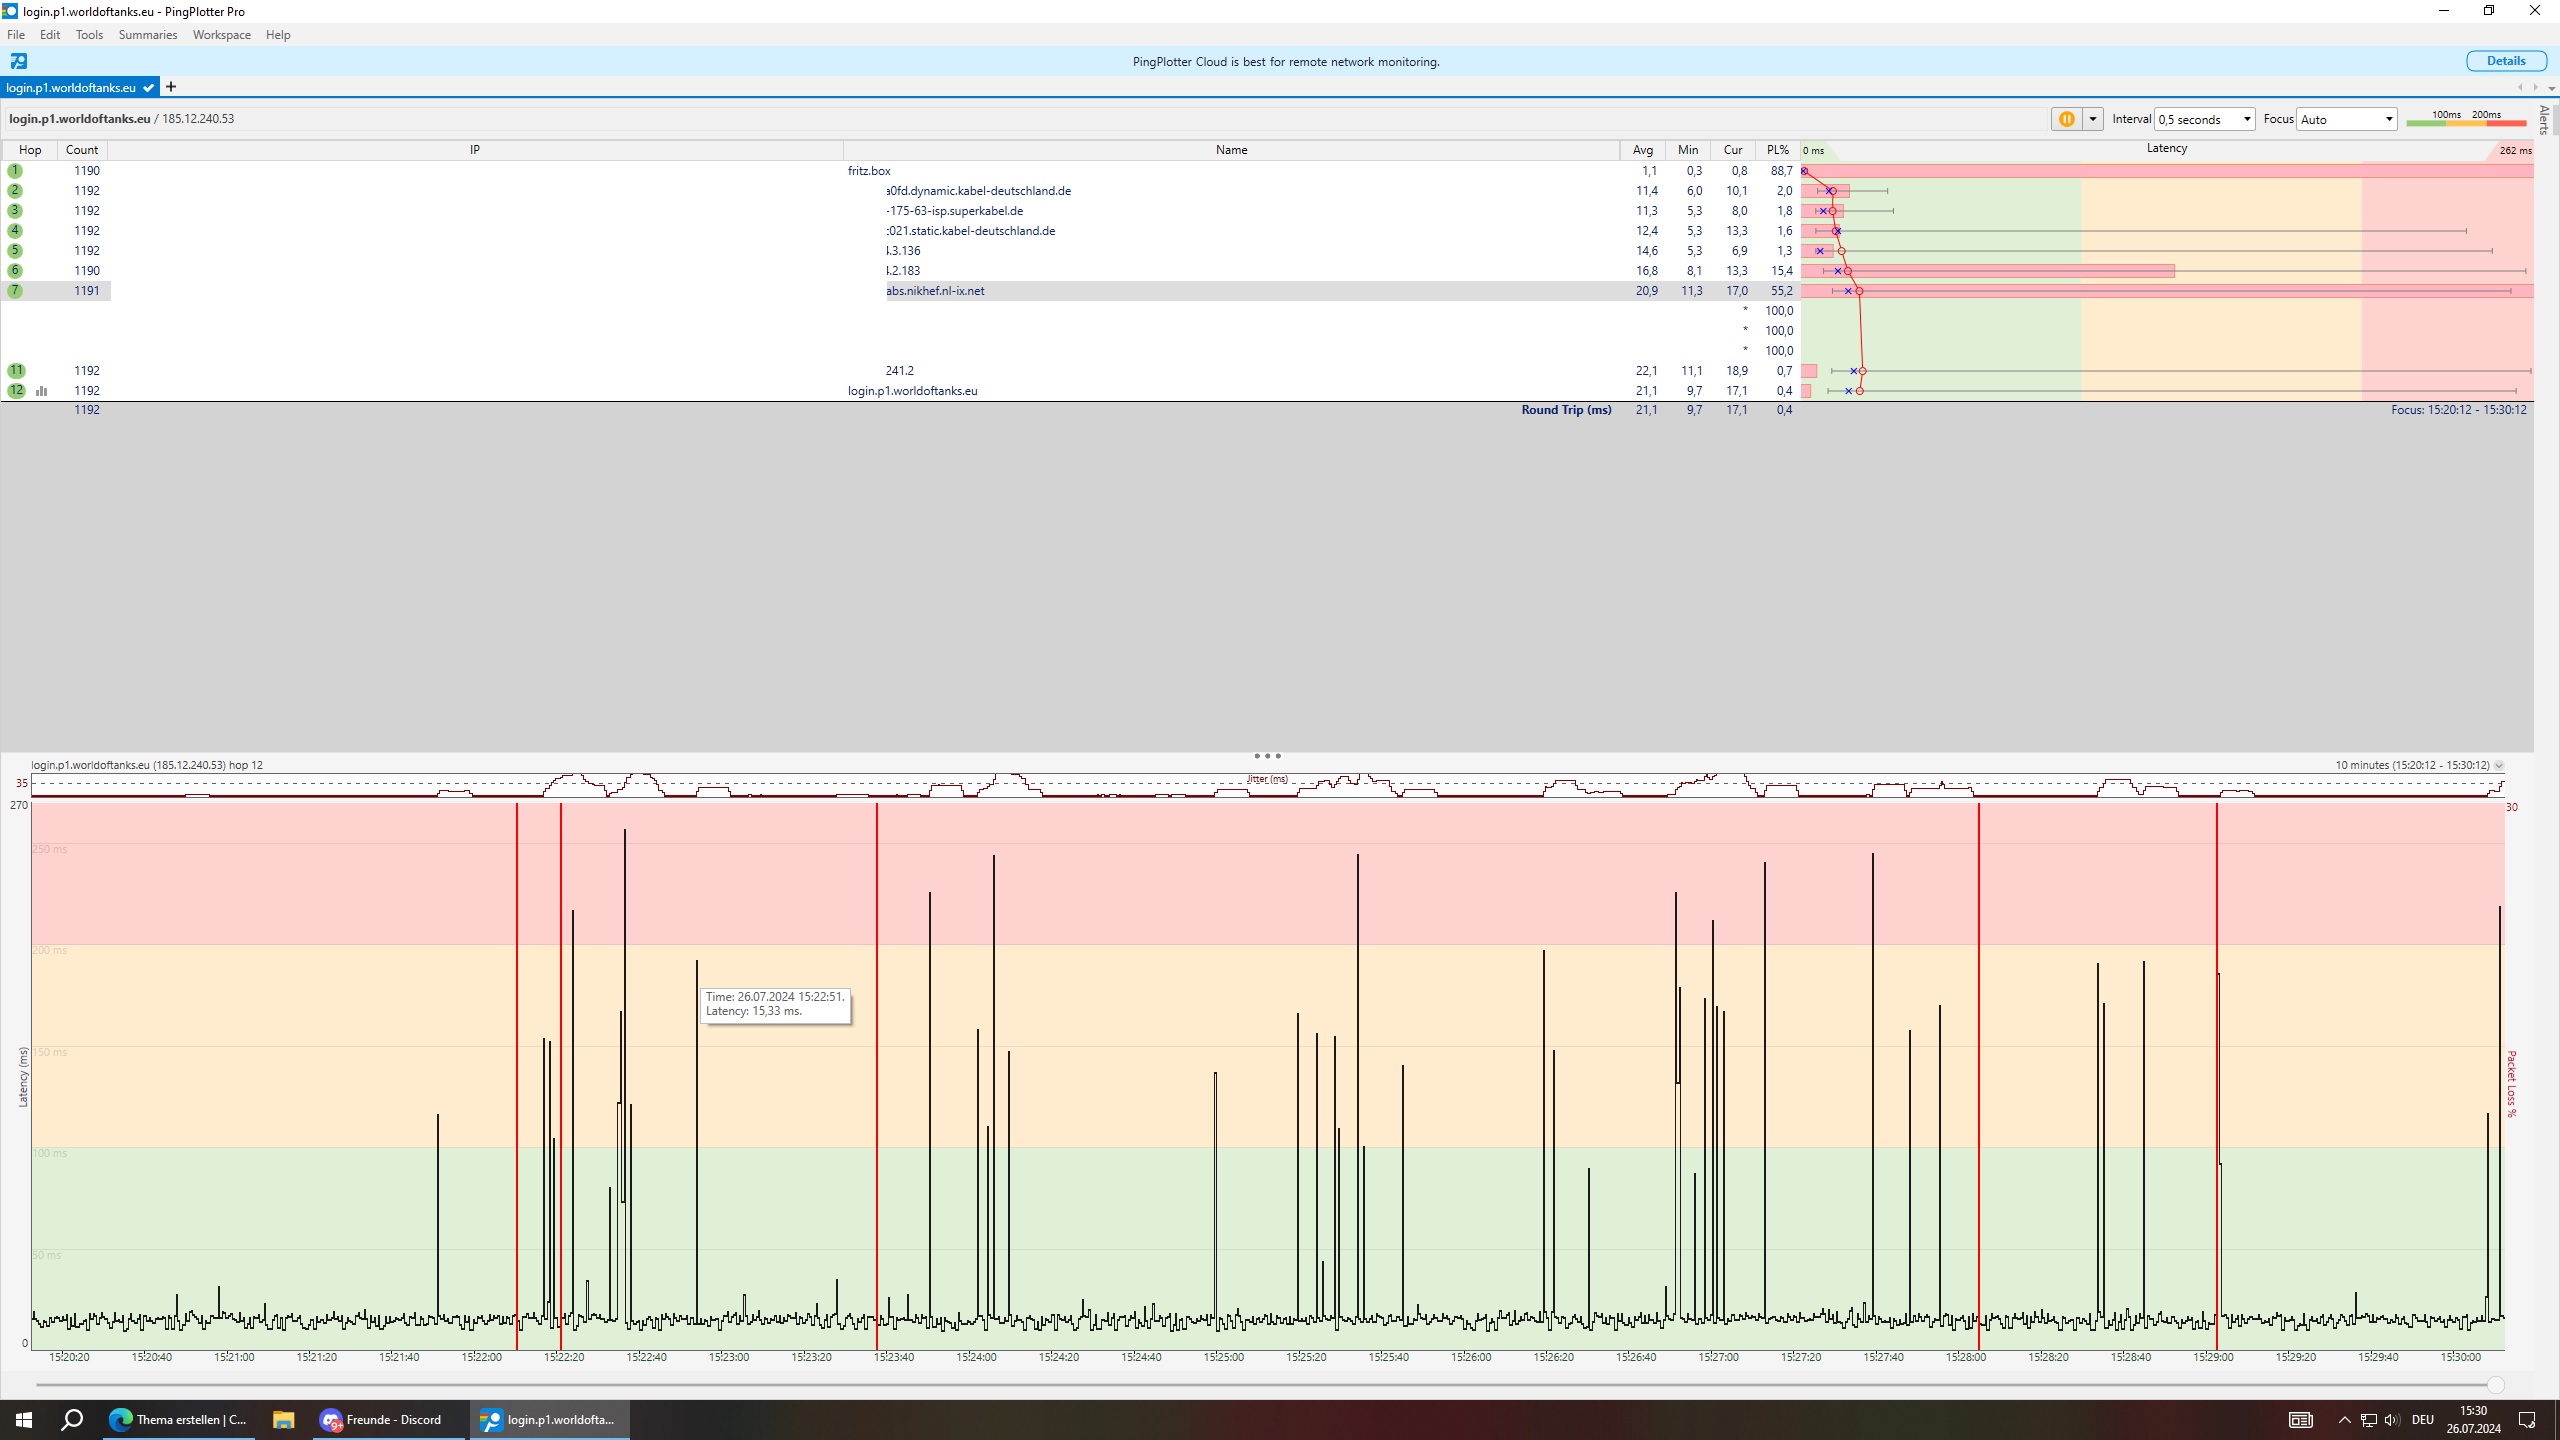Click the timeline scrollbar handle at bottom
Screen dimensions: 2560x1440
point(2495,1385)
